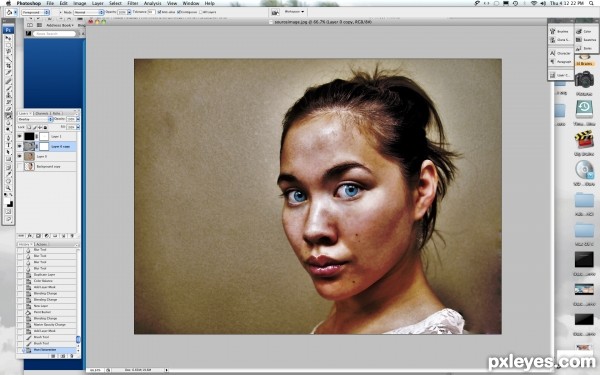Viewport: 600px width, 375px height.
Task: Hide Layer 0 using its eye icon
Action: click(x=20, y=156)
